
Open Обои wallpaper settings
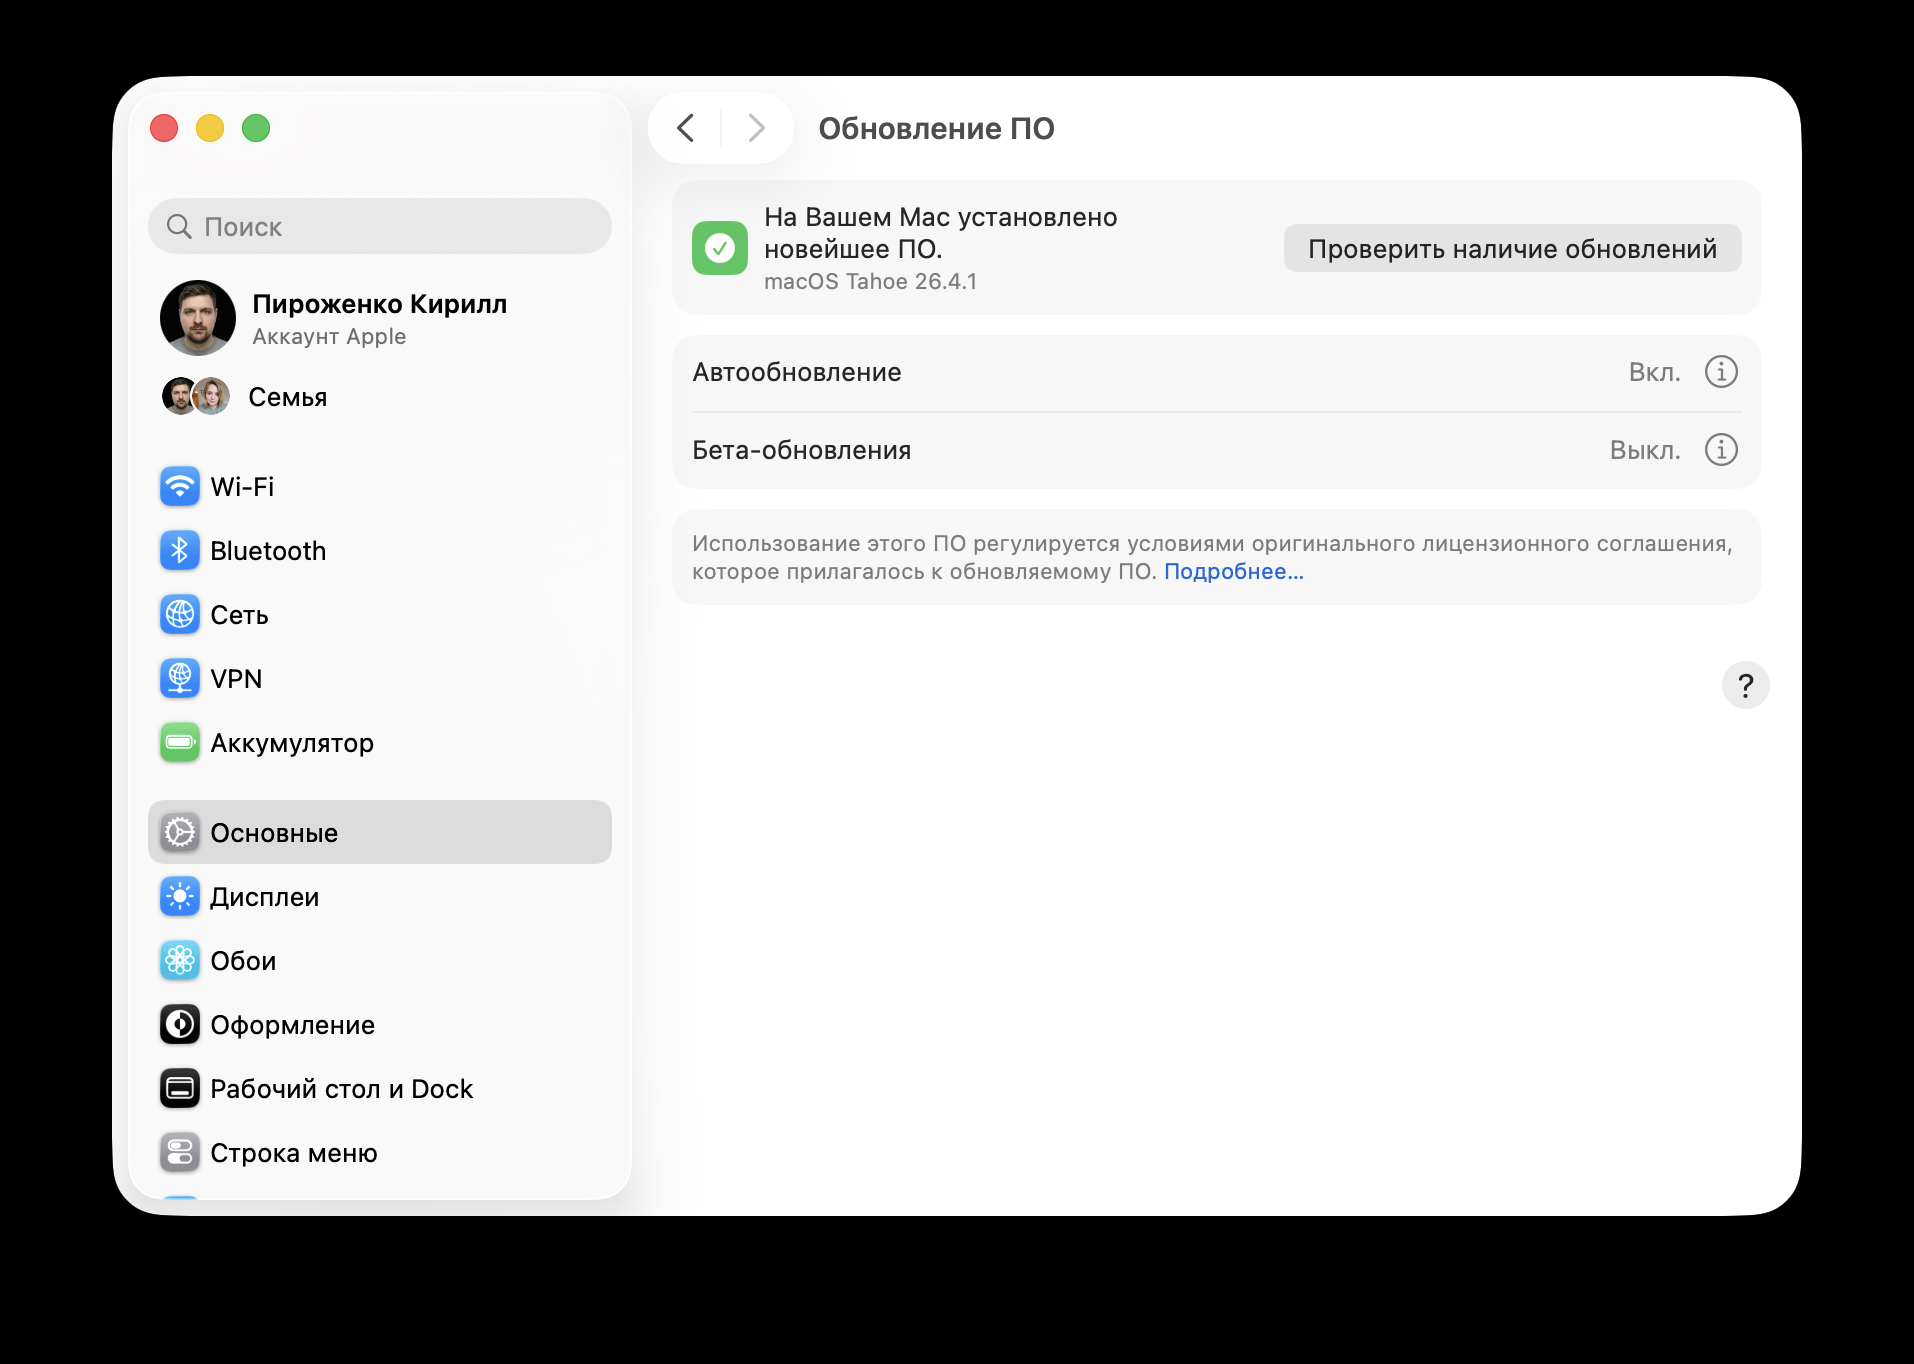tap(242, 960)
